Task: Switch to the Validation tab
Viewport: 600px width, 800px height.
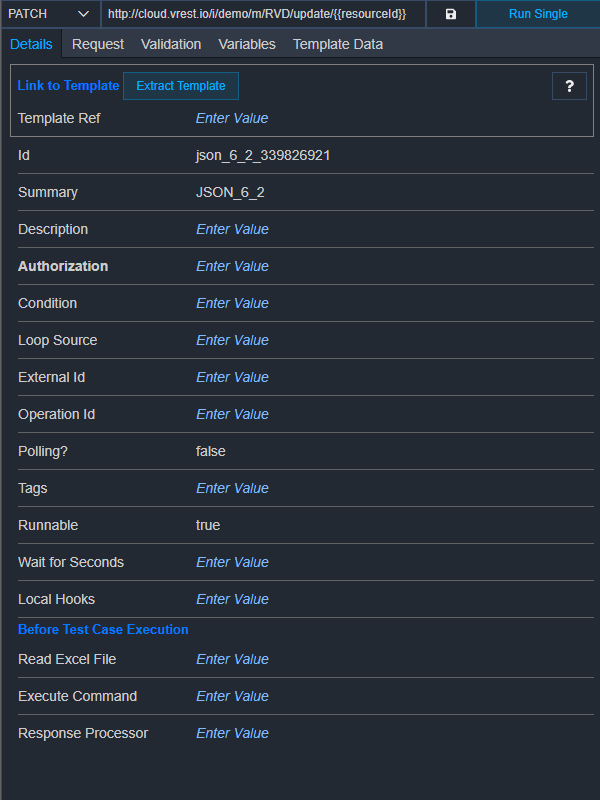Action: tap(171, 44)
